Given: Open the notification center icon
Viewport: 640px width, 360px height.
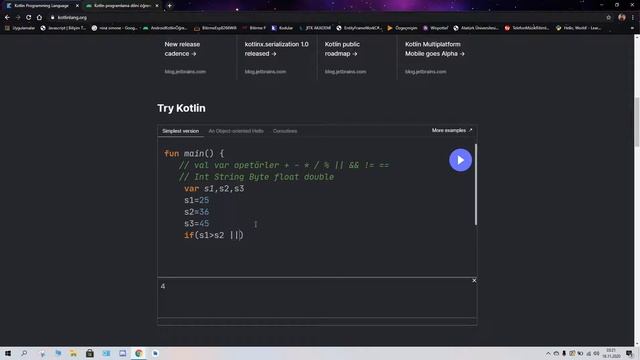Looking at the screenshot, I should [629, 353].
